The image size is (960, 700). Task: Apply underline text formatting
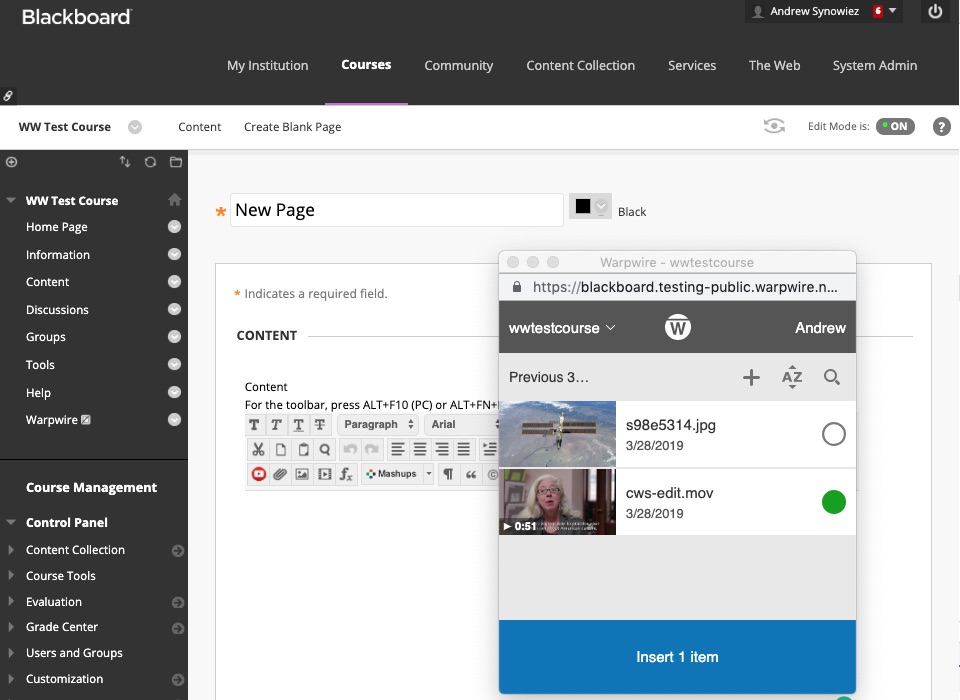298,424
